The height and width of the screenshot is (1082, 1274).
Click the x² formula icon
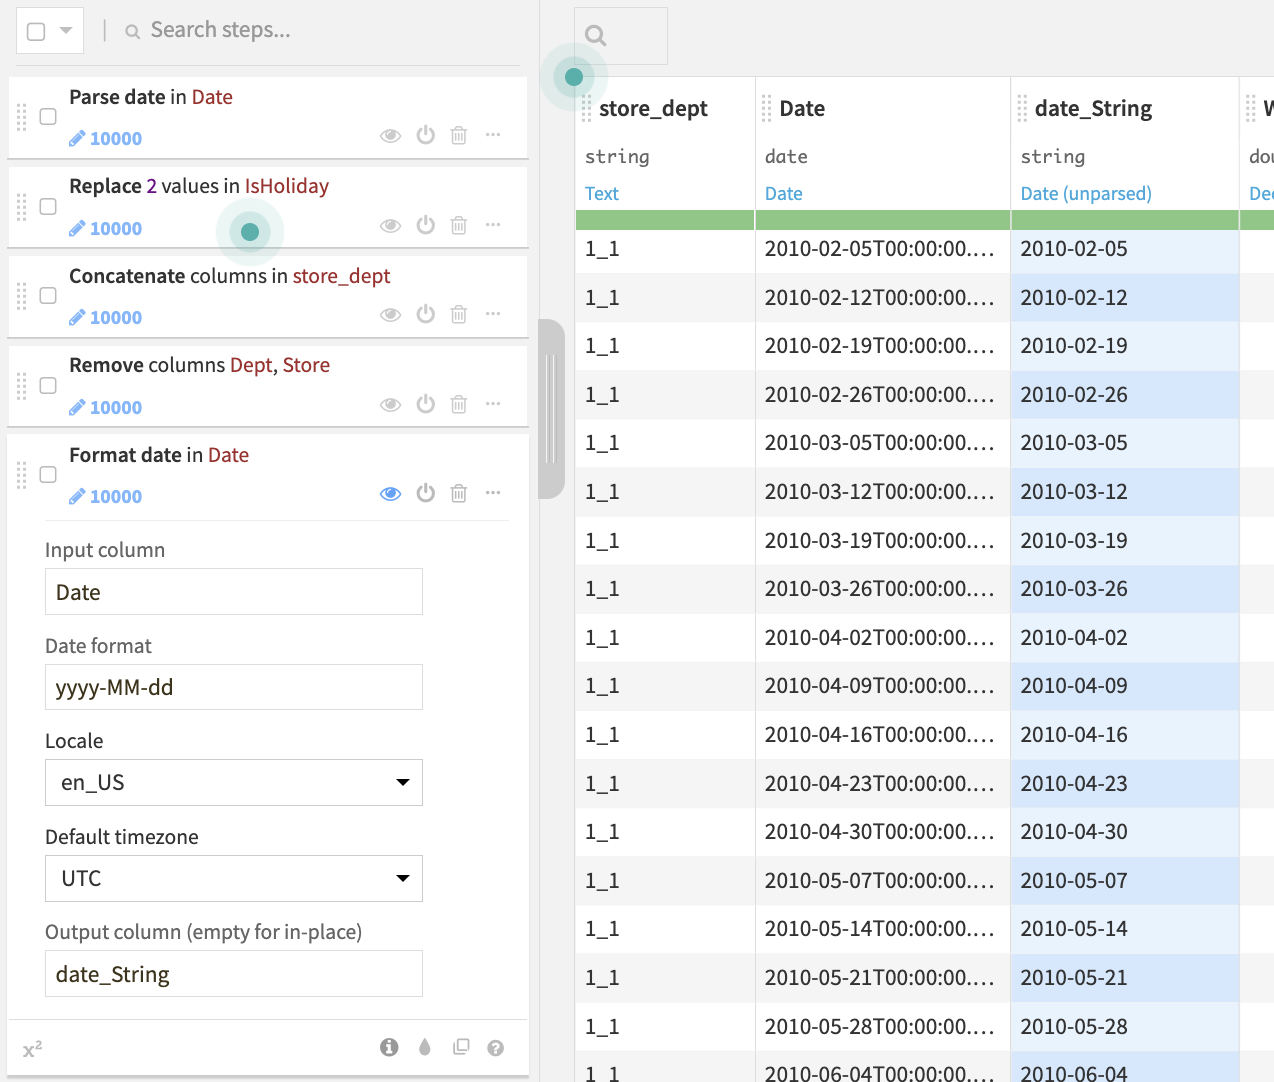click(32, 1047)
